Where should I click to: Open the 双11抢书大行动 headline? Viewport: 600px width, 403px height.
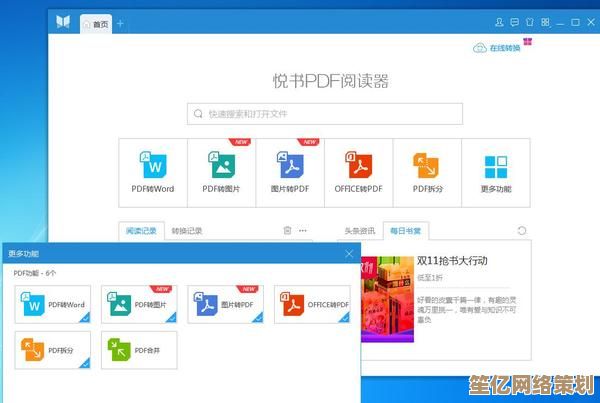pyautogui.click(x=452, y=261)
